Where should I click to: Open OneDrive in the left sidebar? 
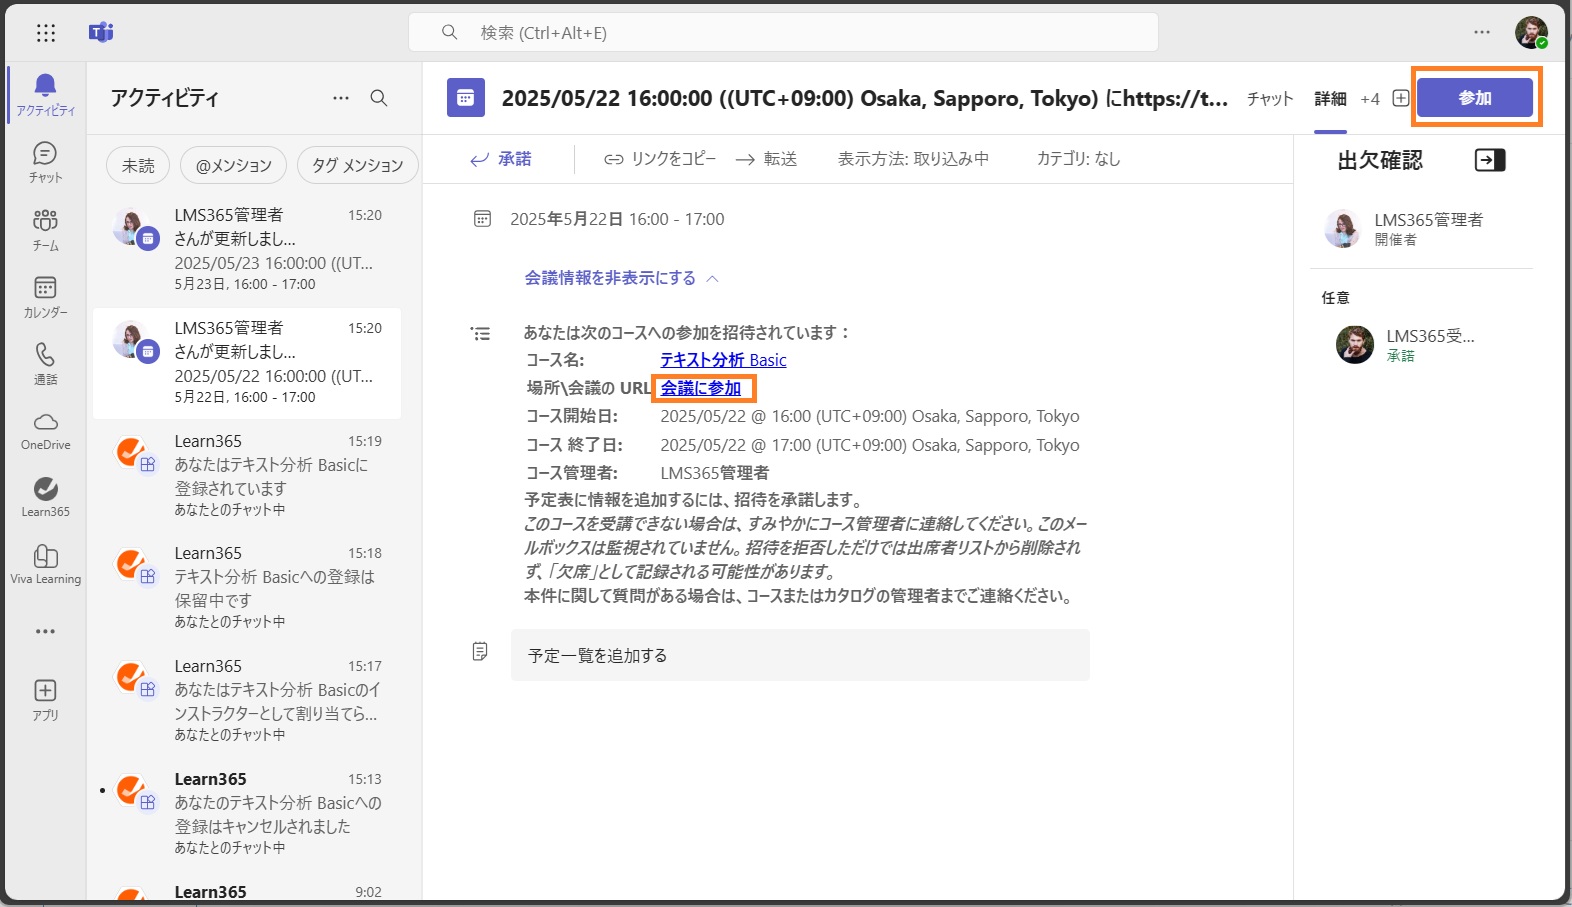[x=45, y=430]
